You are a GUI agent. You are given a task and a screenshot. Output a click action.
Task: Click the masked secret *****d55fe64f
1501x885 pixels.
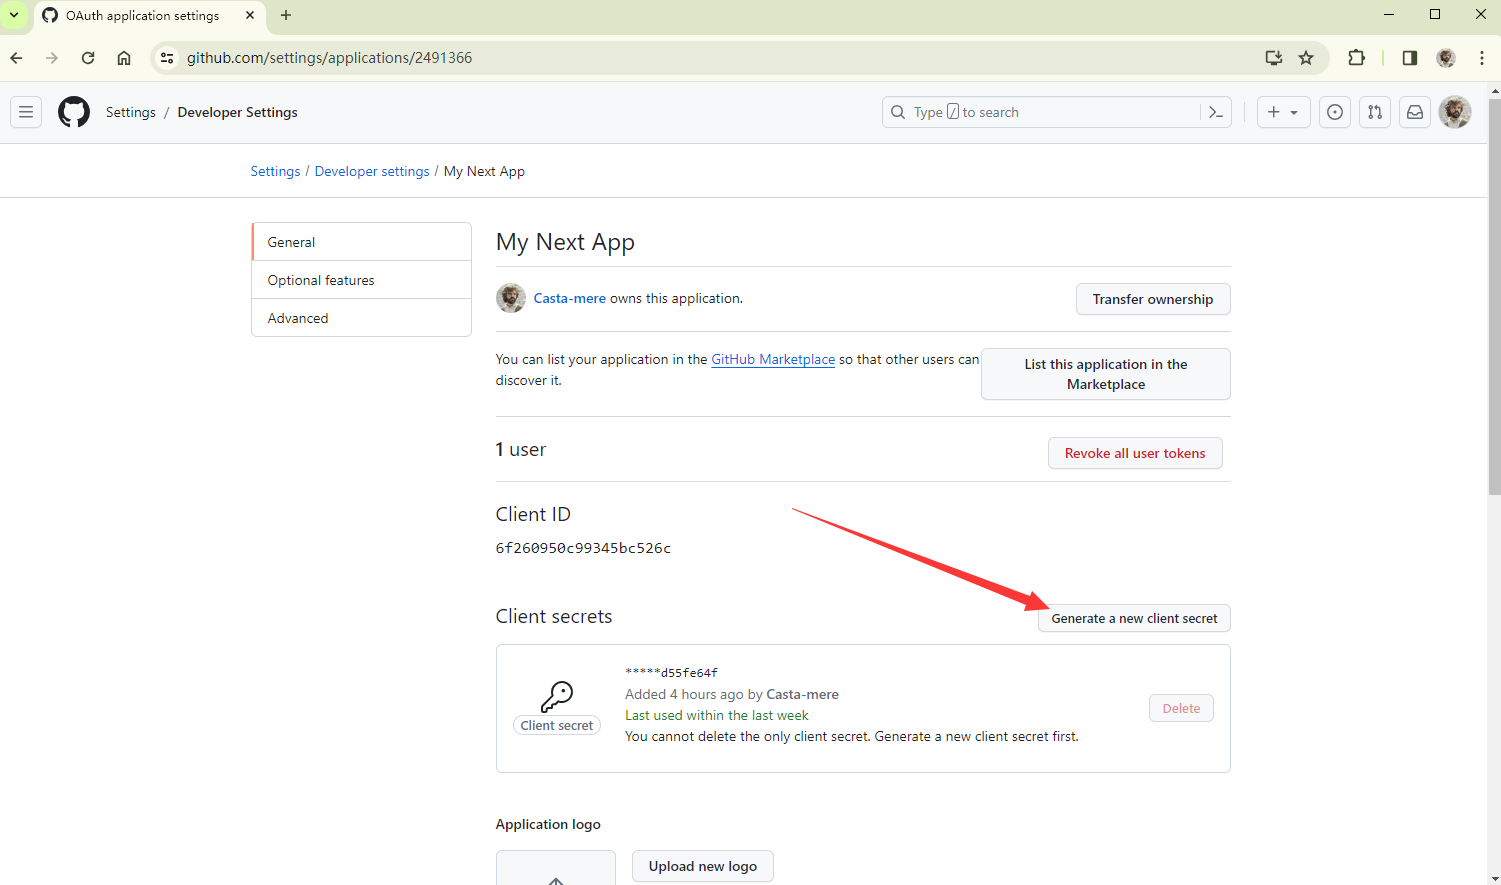coord(671,673)
